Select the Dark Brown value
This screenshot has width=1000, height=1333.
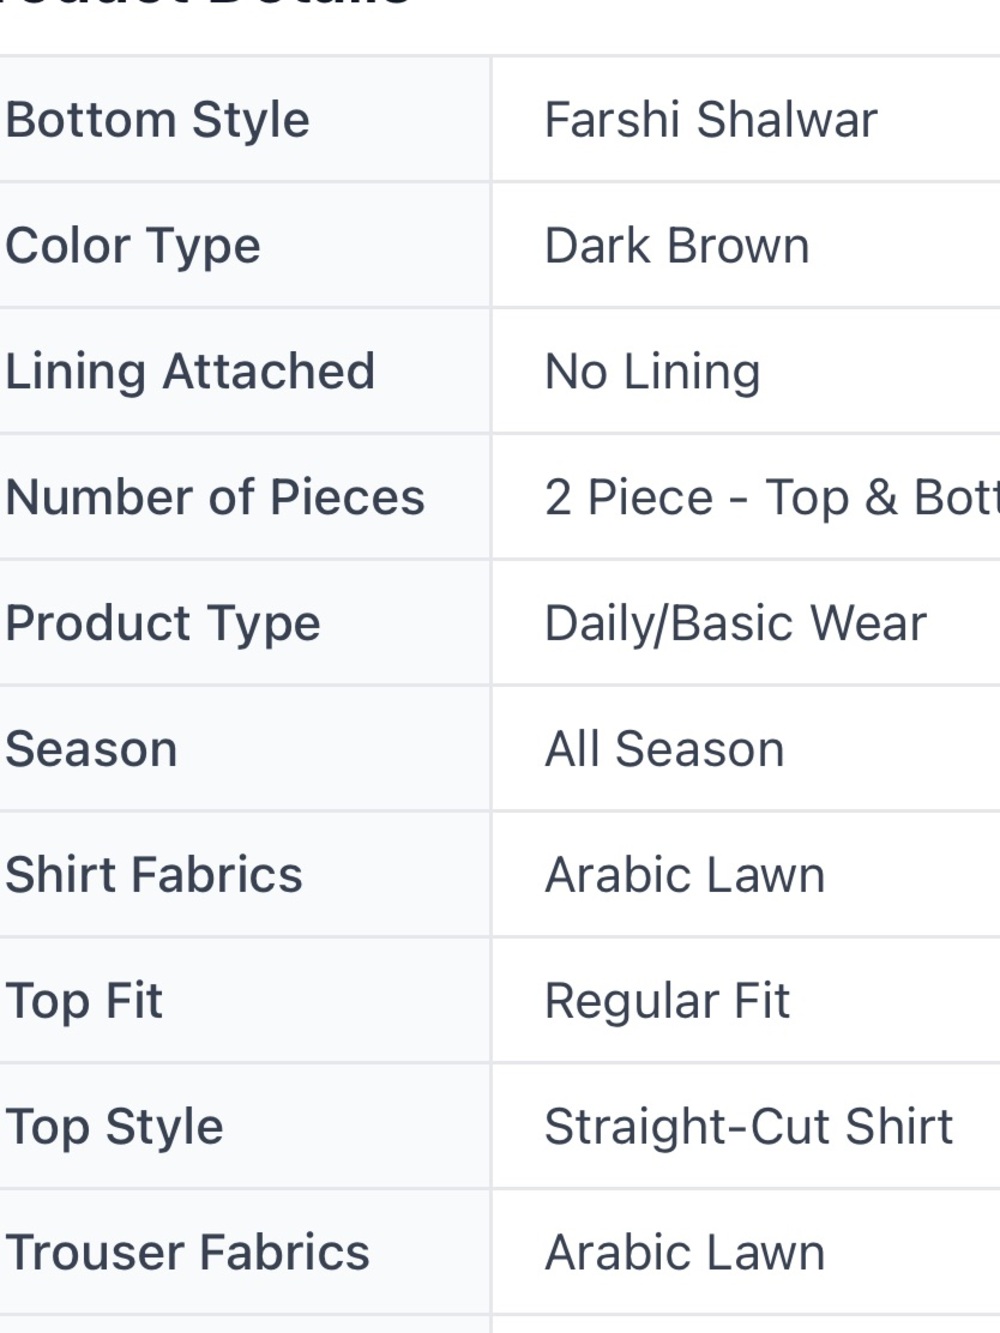pos(677,246)
